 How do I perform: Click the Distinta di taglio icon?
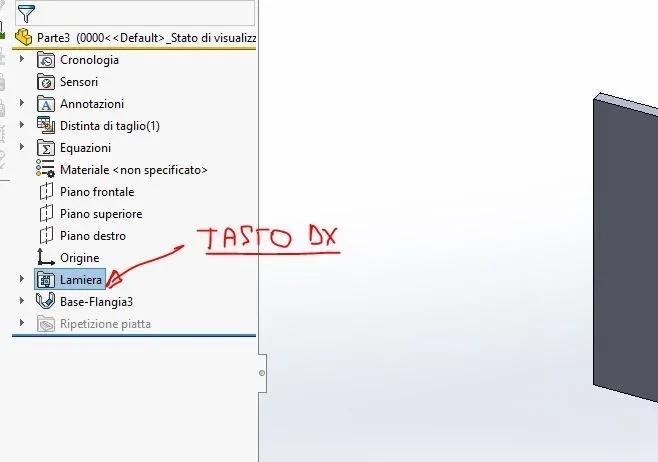(46, 125)
